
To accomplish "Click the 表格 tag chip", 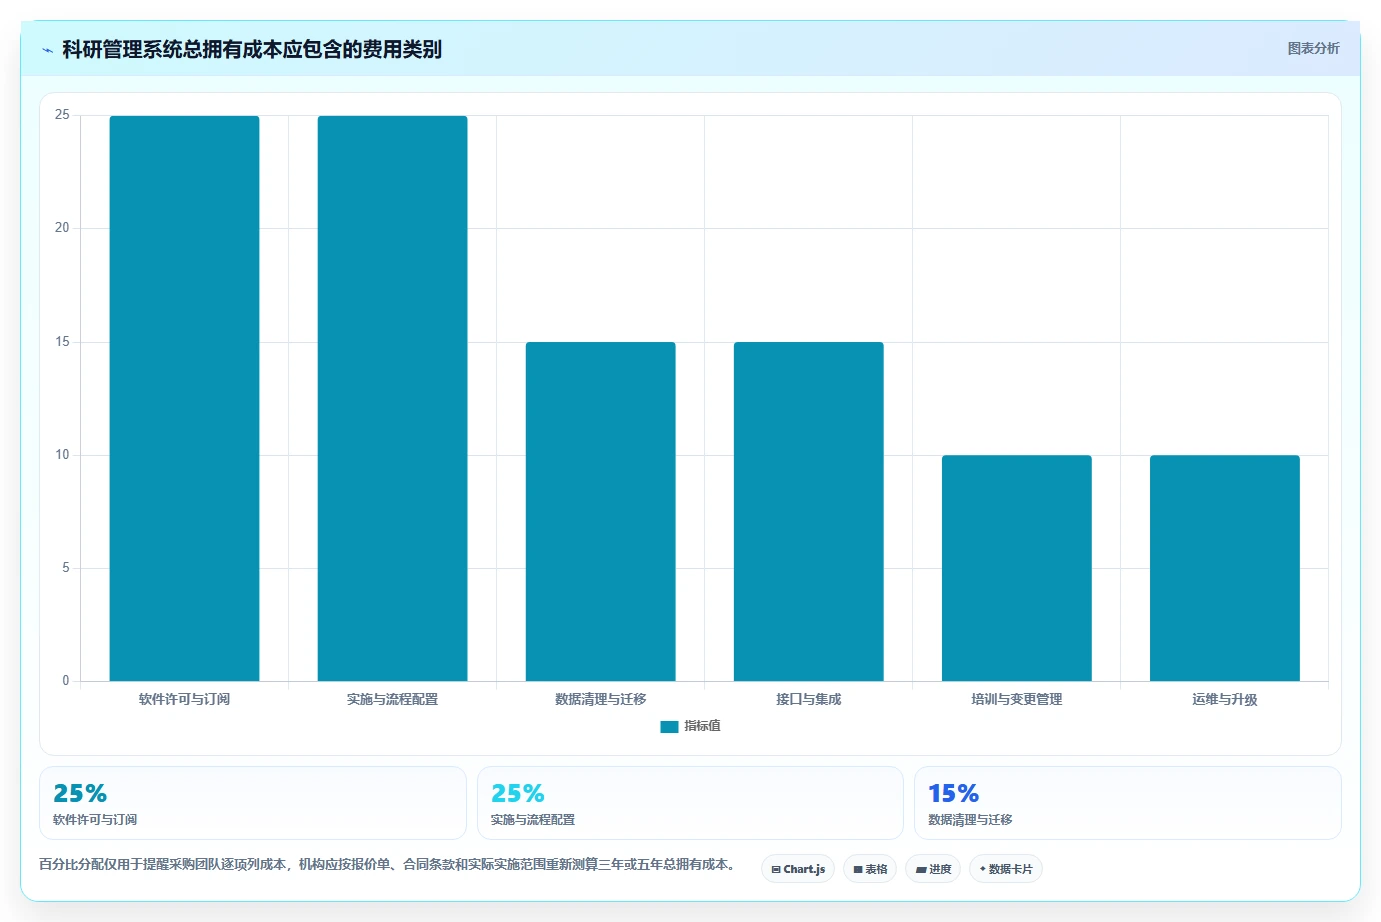I will [x=870, y=869].
